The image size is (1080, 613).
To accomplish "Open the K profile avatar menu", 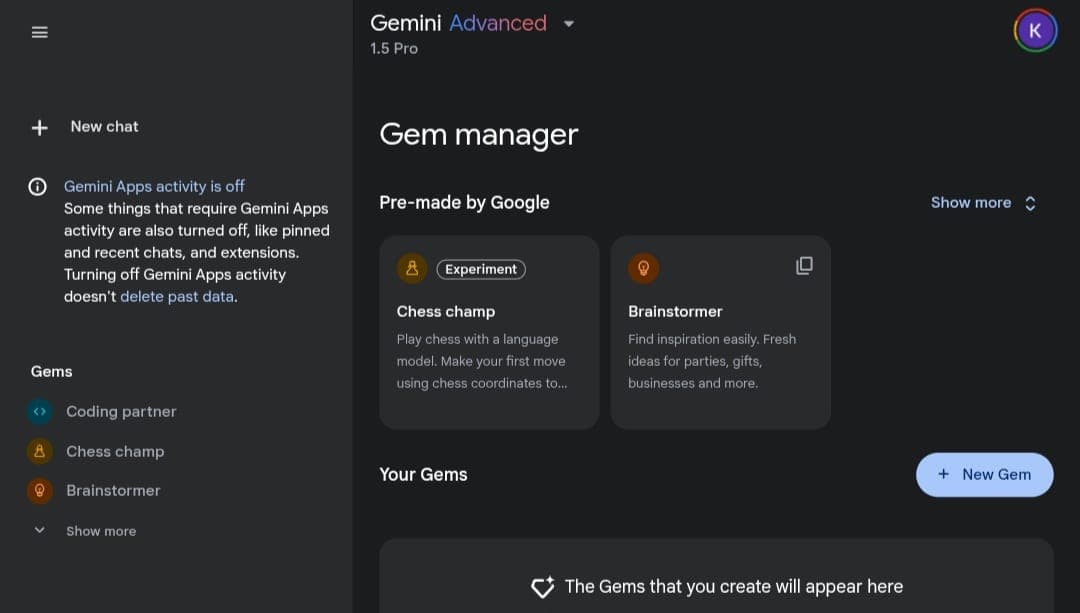I will click(x=1034, y=30).
